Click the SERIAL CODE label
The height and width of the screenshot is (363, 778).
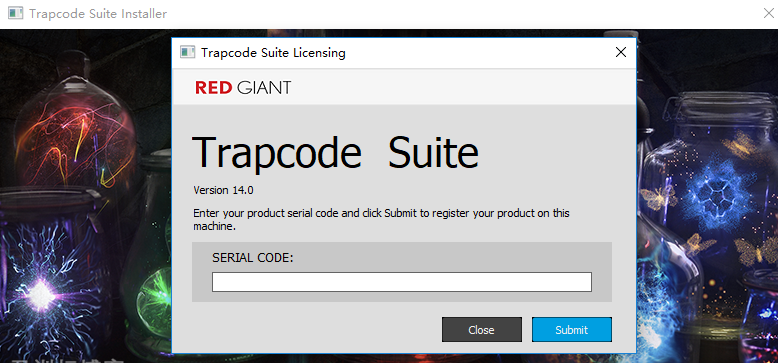click(x=253, y=258)
